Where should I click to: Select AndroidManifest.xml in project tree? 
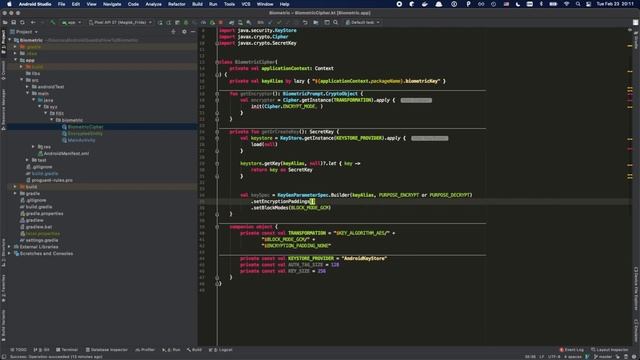click(66, 153)
